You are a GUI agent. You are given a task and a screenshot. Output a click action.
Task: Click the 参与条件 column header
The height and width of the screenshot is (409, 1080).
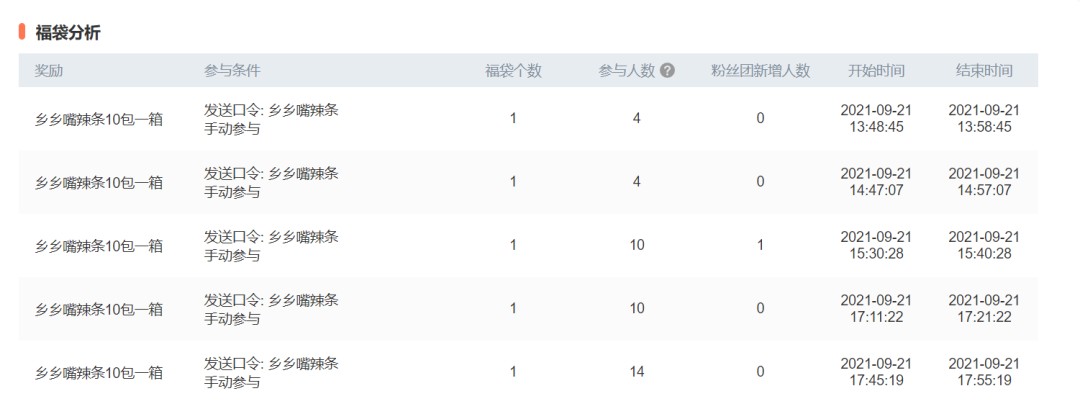[232, 70]
